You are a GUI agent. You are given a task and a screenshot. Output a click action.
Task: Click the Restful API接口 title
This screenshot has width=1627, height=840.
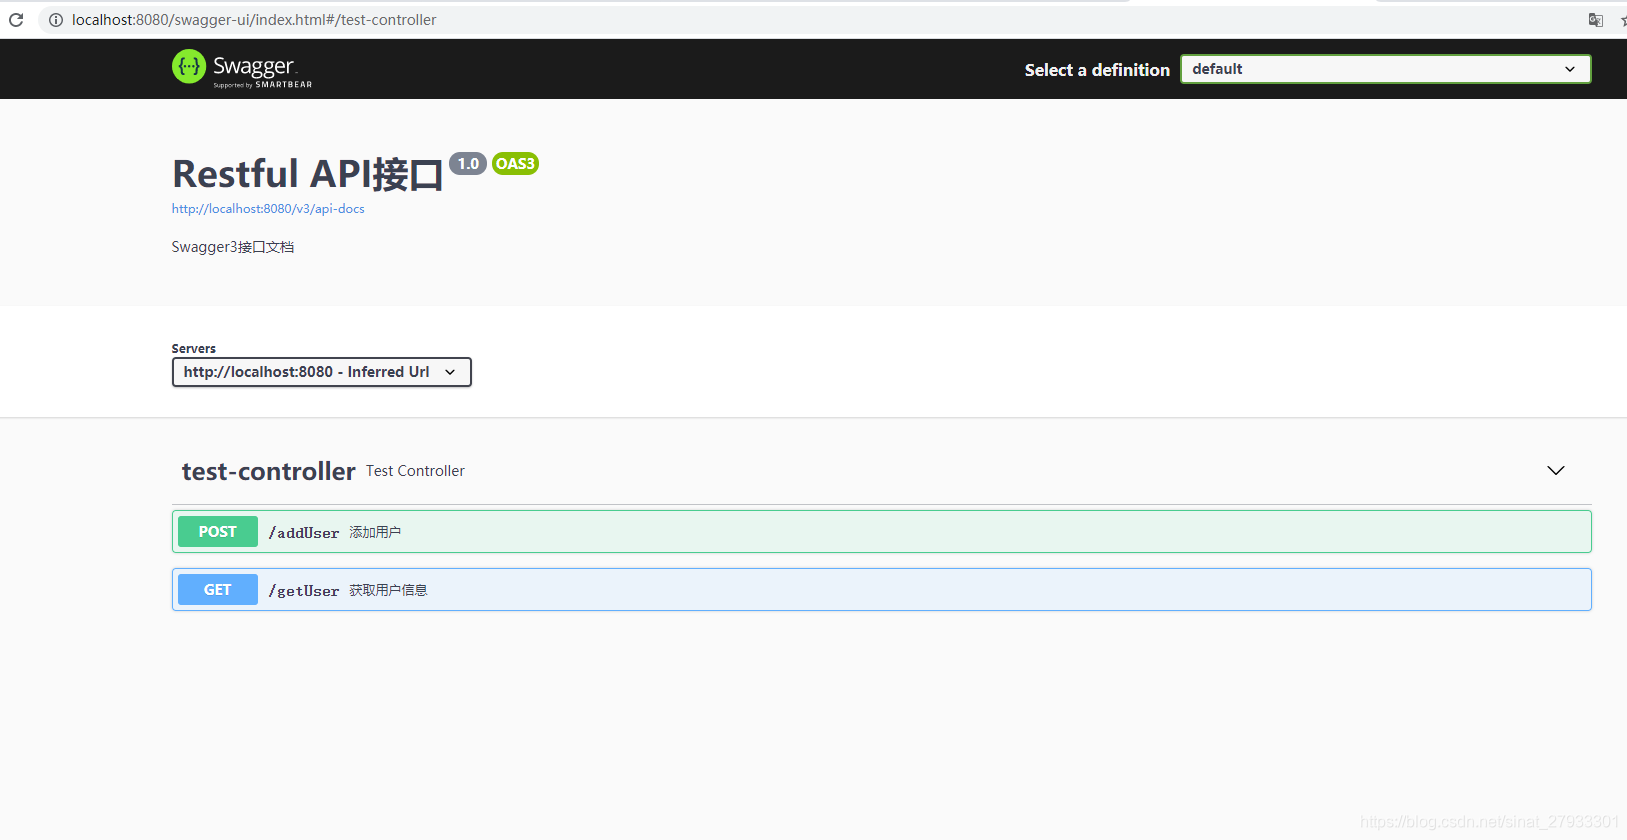[308, 174]
